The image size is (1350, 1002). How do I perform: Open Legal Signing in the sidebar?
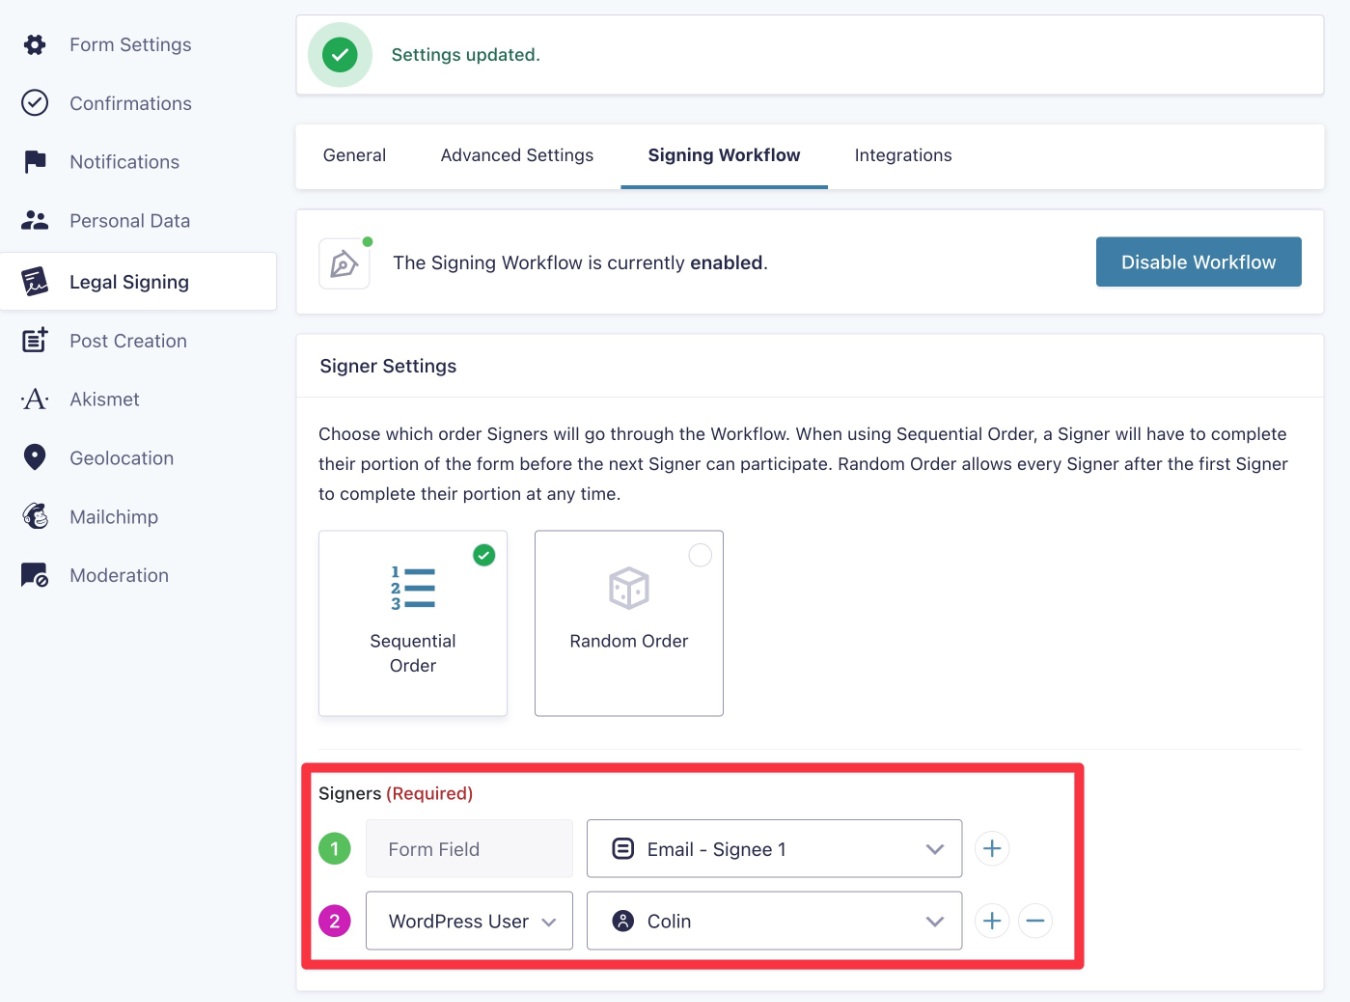pyautogui.click(x=138, y=282)
